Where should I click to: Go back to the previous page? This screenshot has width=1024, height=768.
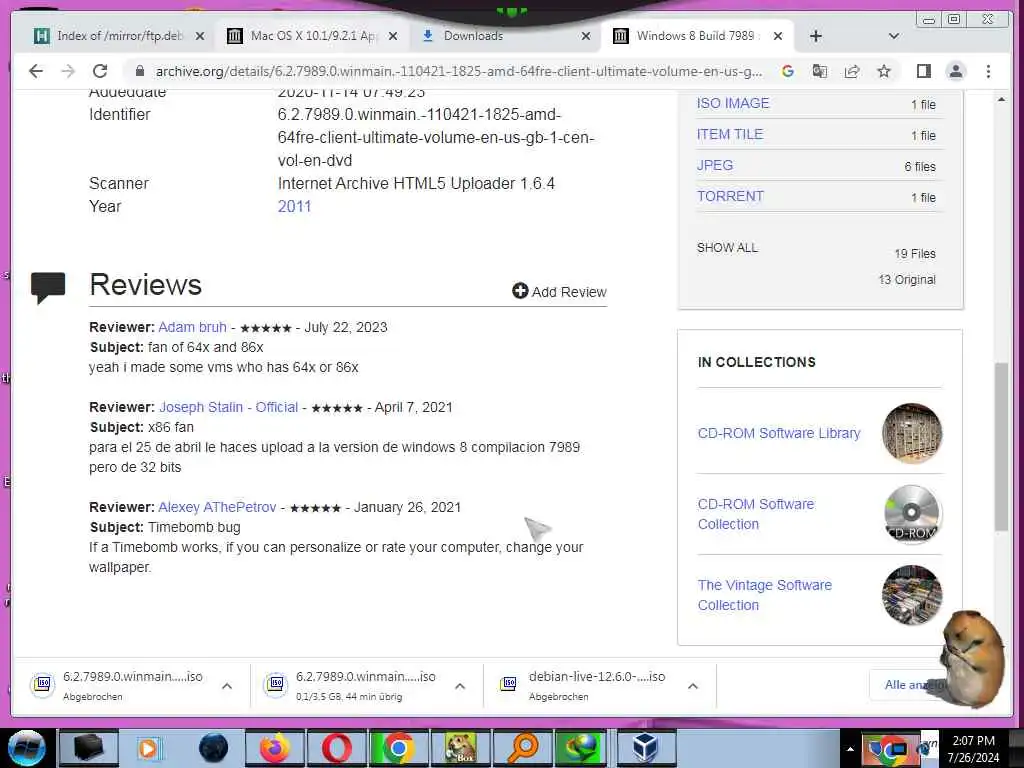(36, 71)
